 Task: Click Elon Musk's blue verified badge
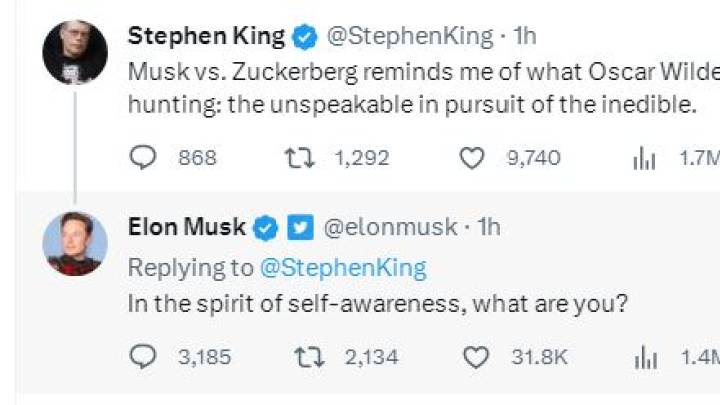coord(266,228)
